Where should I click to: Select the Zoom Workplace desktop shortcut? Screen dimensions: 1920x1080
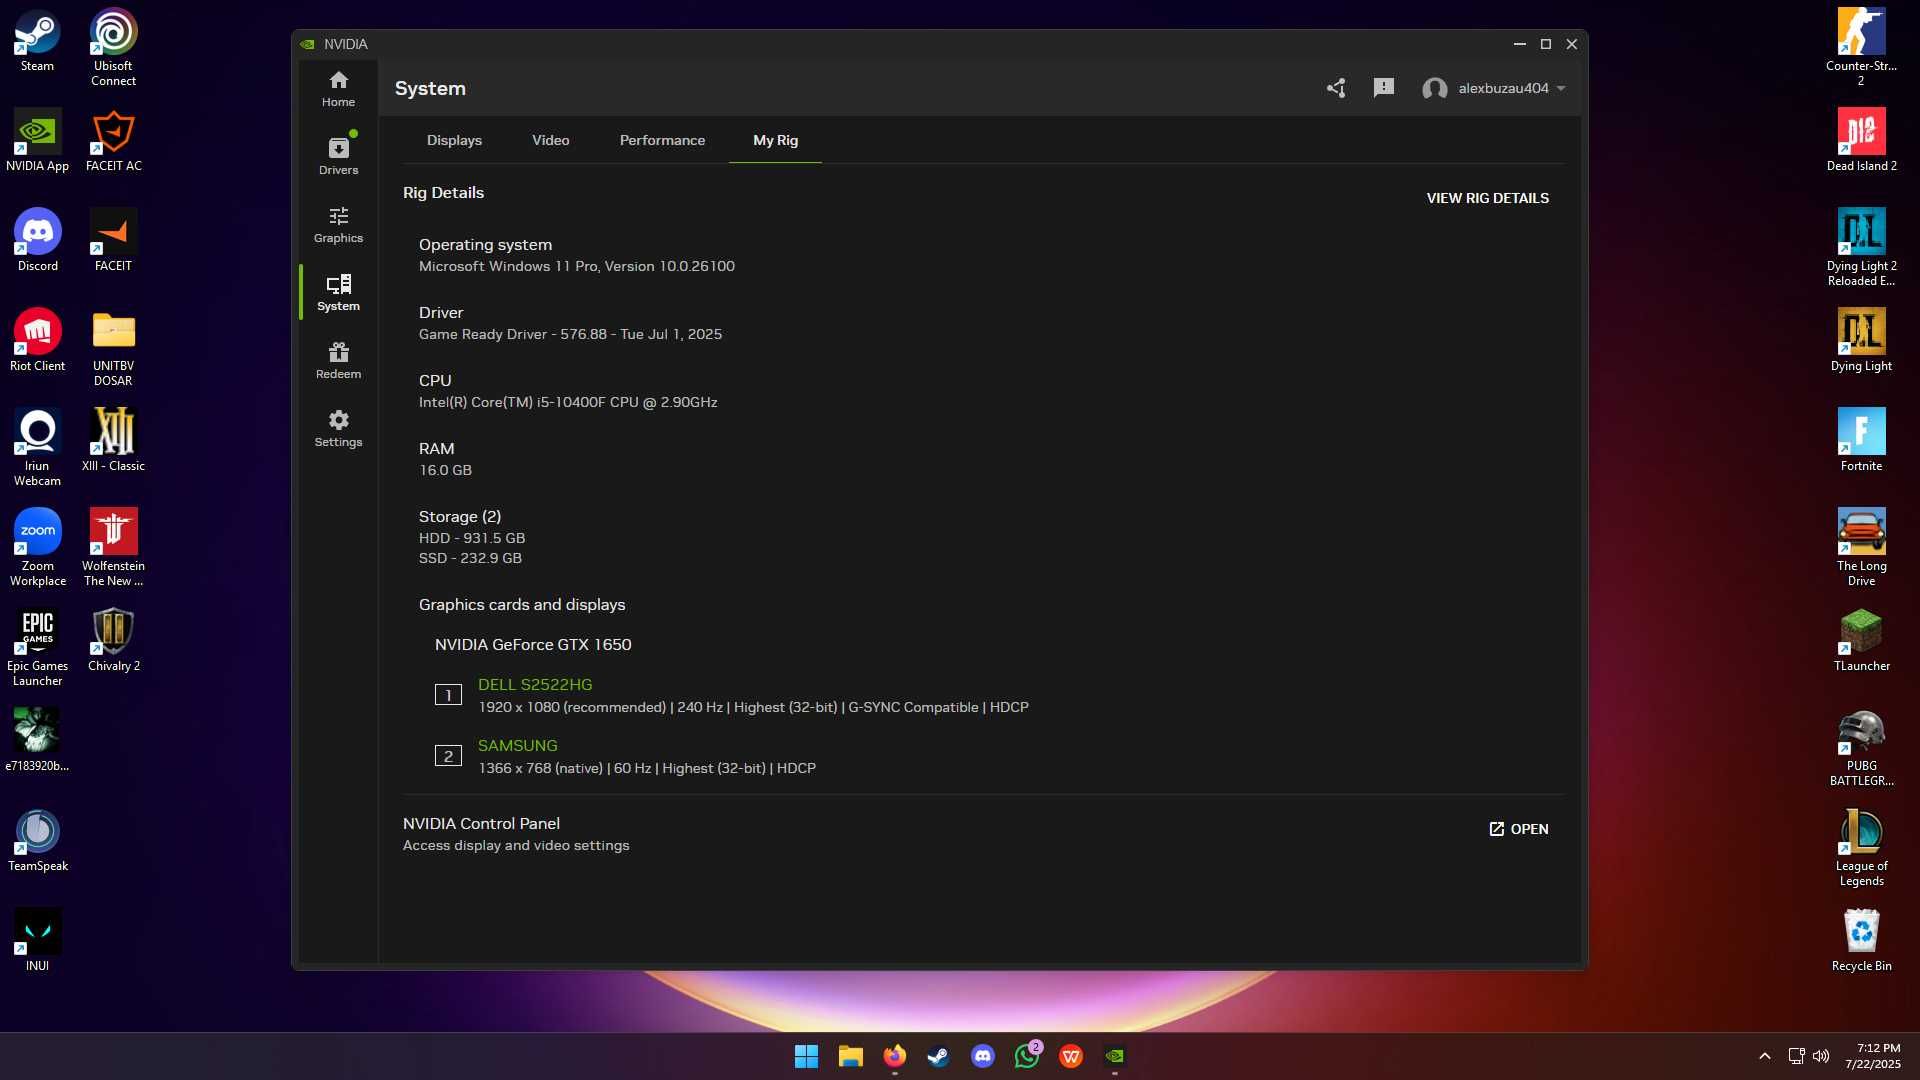tap(38, 548)
